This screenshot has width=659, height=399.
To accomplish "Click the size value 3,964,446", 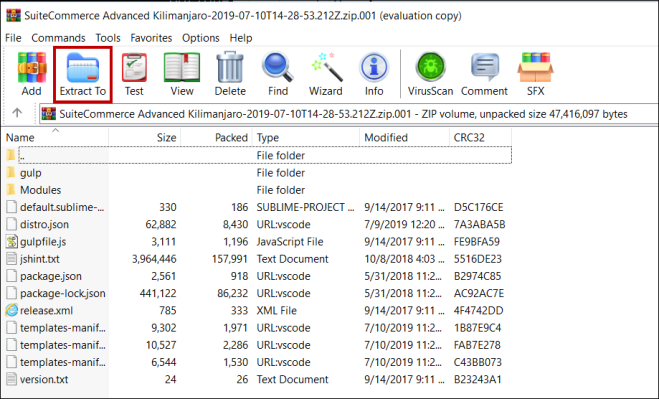I will pos(154,259).
